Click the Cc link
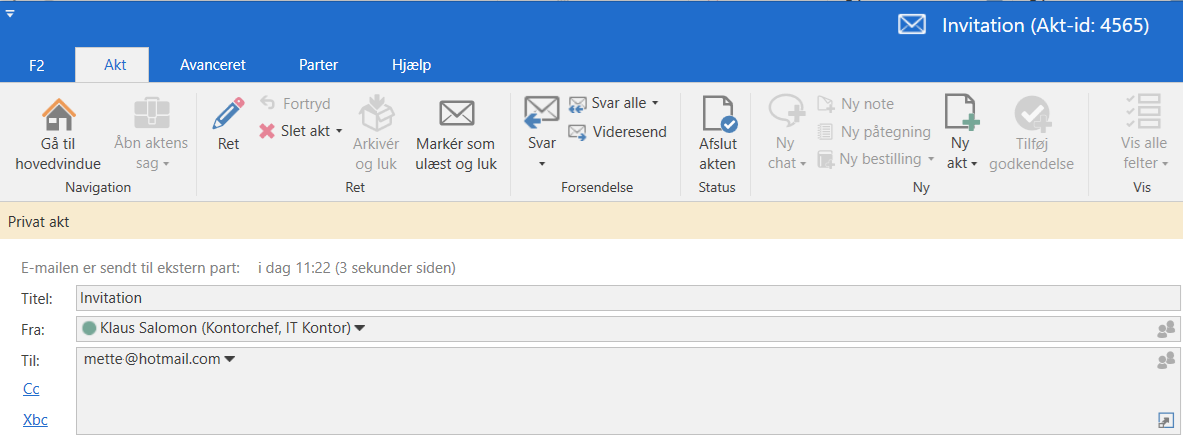The image size is (1183, 435). coord(31,389)
